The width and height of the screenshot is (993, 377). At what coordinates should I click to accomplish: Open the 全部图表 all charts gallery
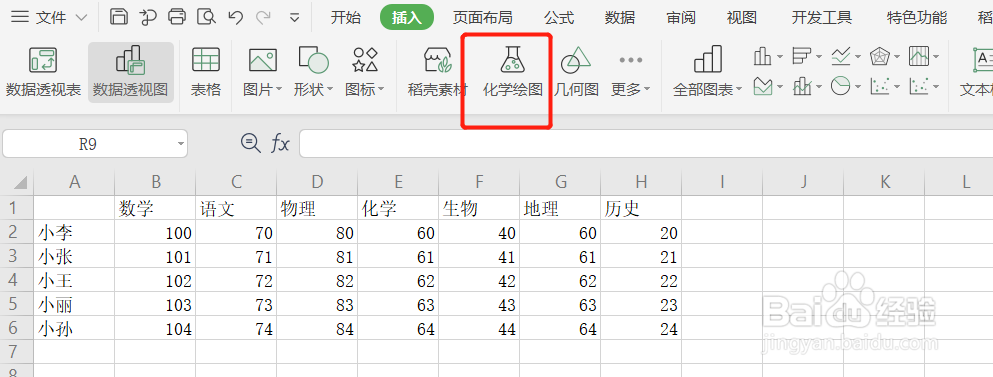(707, 72)
